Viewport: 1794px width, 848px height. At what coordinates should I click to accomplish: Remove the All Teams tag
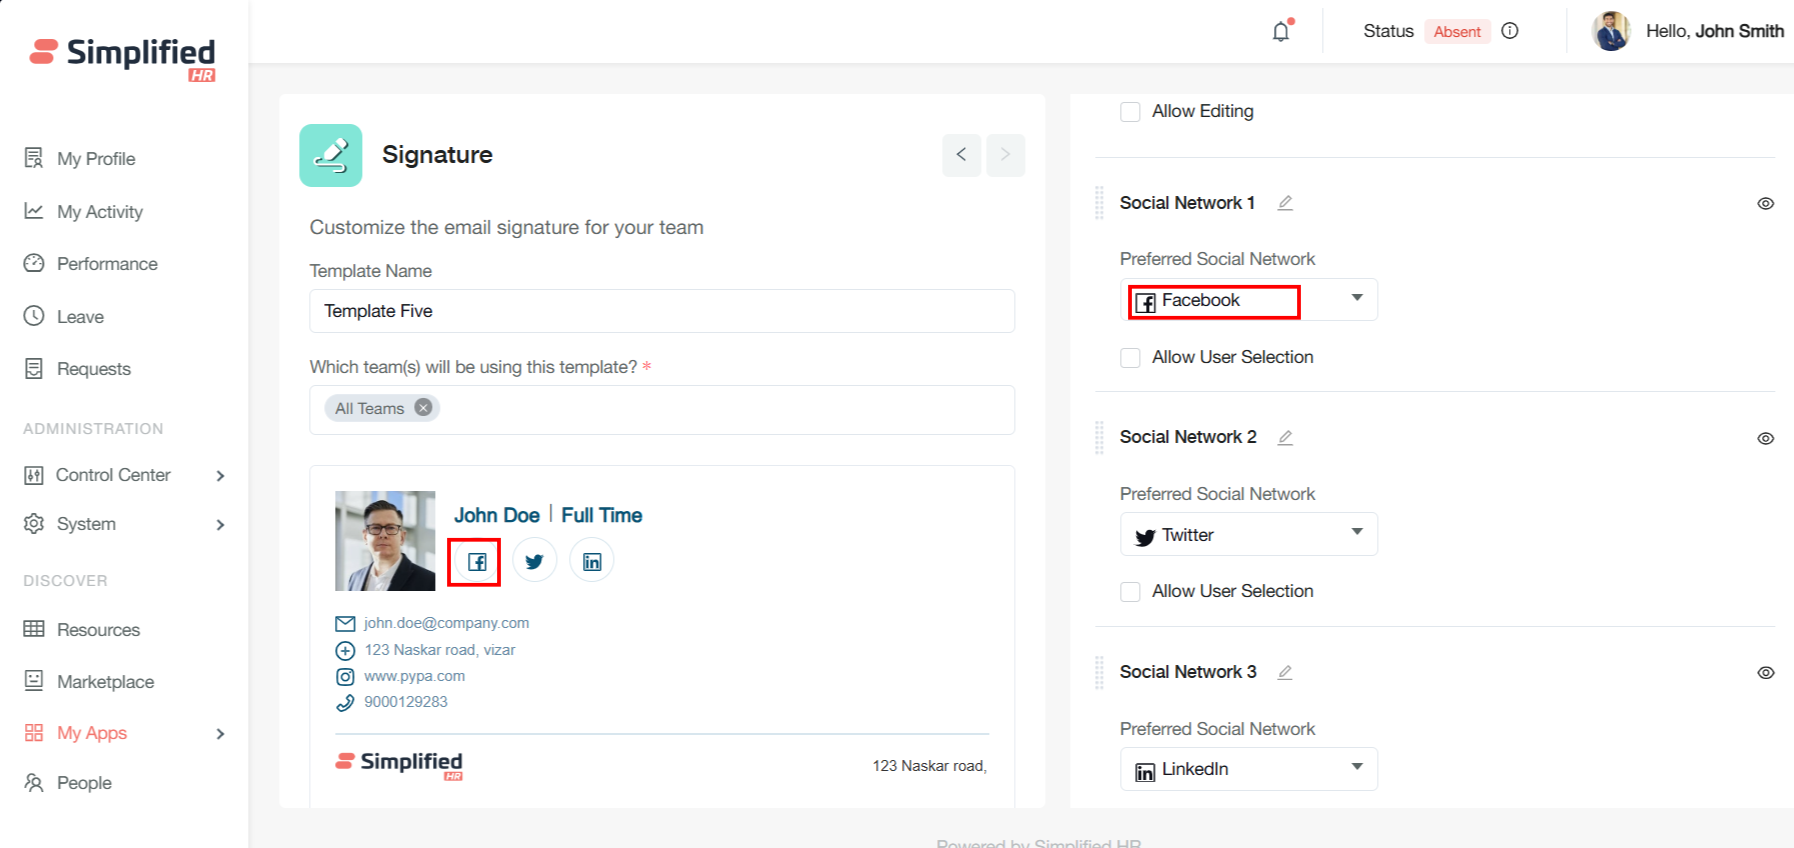424,408
